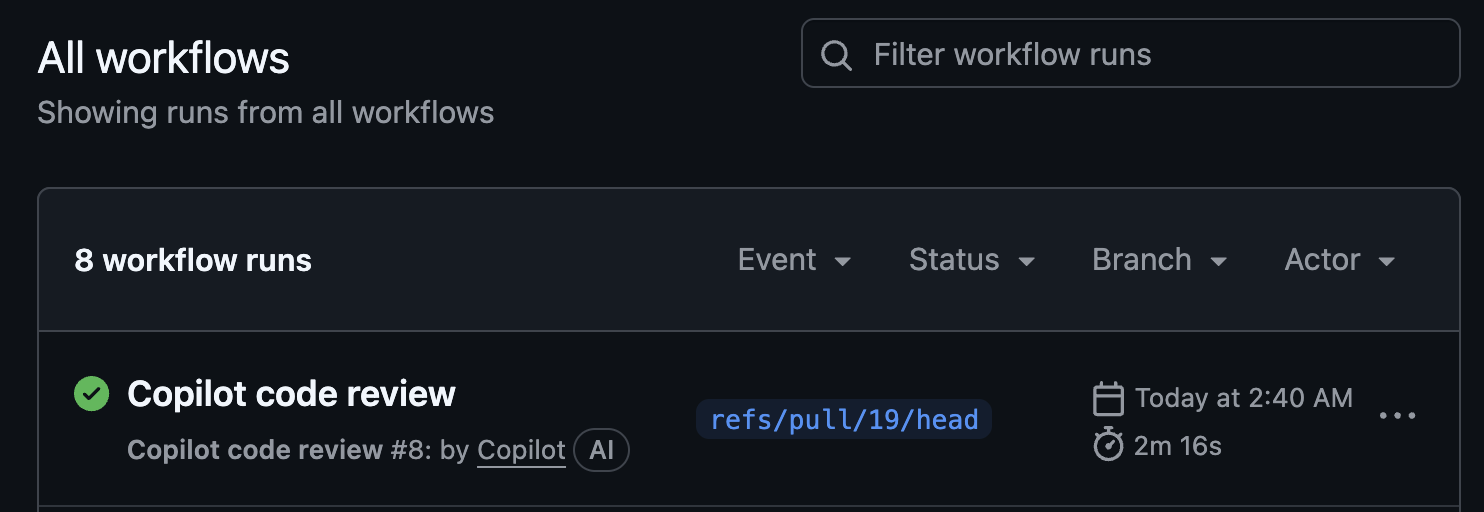
Task: Expand the Branch filter dropdown
Action: click(1159, 260)
